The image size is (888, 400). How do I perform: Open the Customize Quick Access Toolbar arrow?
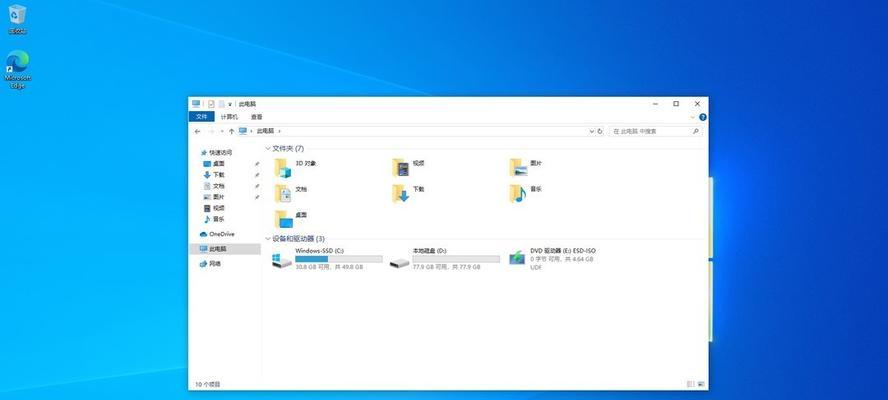(230, 105)
